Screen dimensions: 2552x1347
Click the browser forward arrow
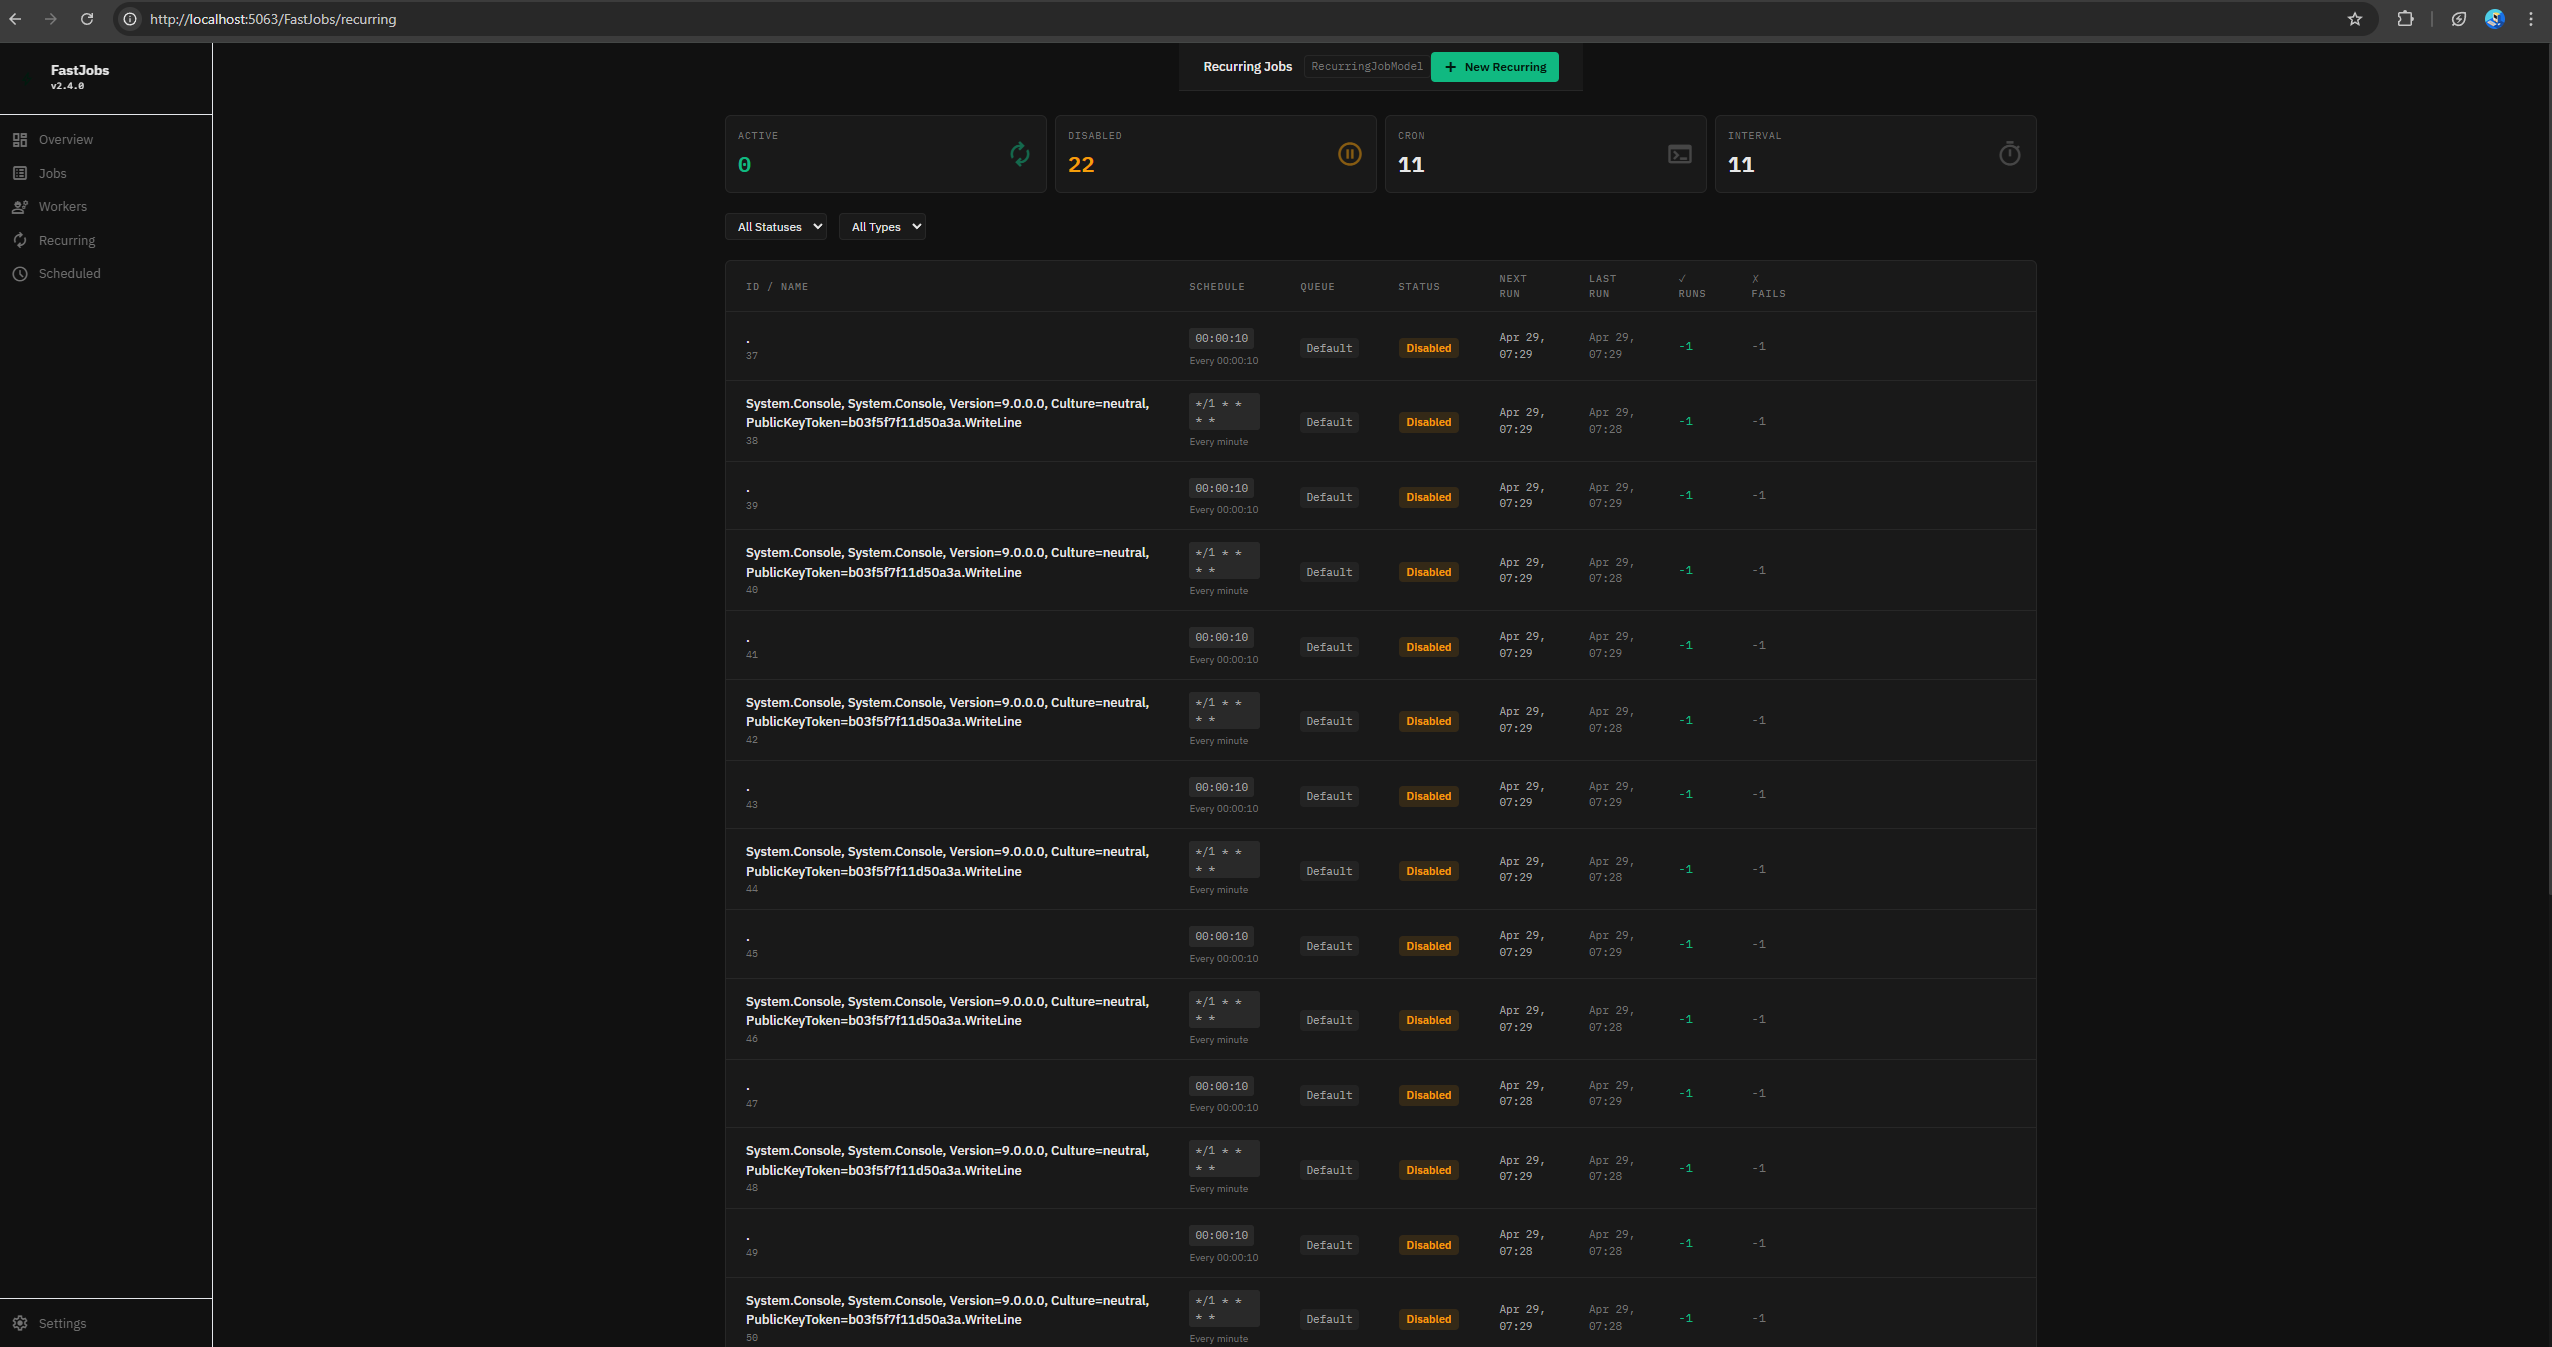pos(51,19)
